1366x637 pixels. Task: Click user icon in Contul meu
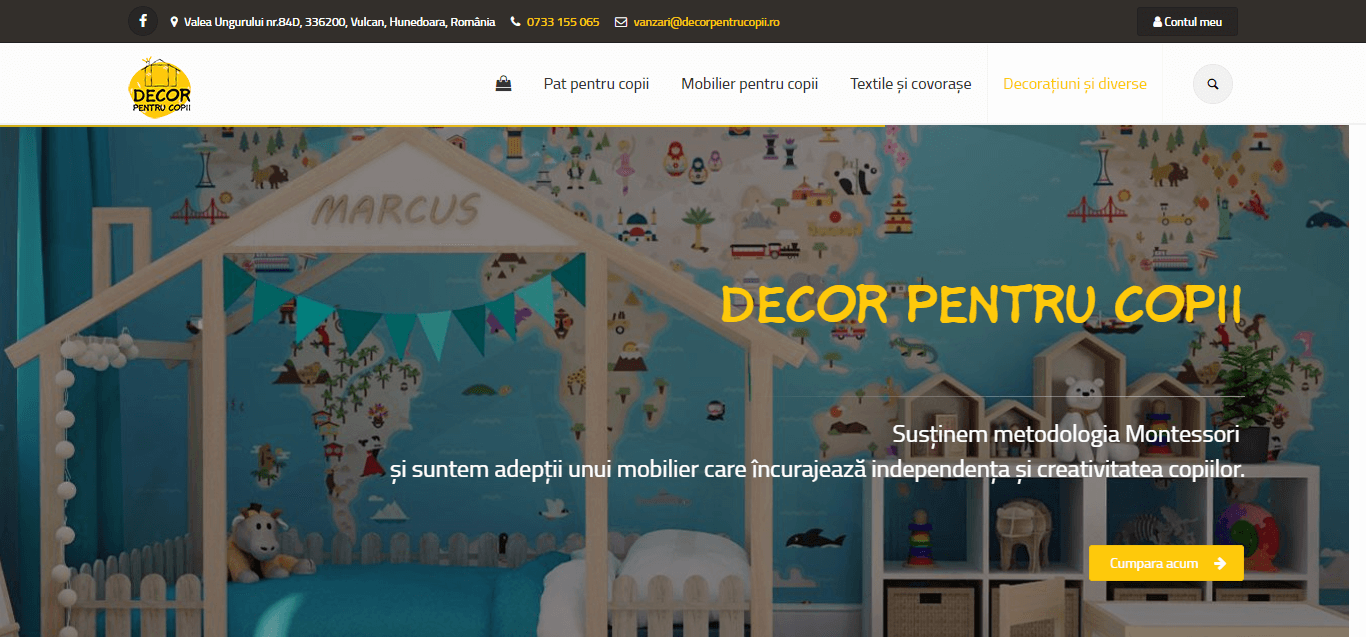click(x=1158, y=22)
